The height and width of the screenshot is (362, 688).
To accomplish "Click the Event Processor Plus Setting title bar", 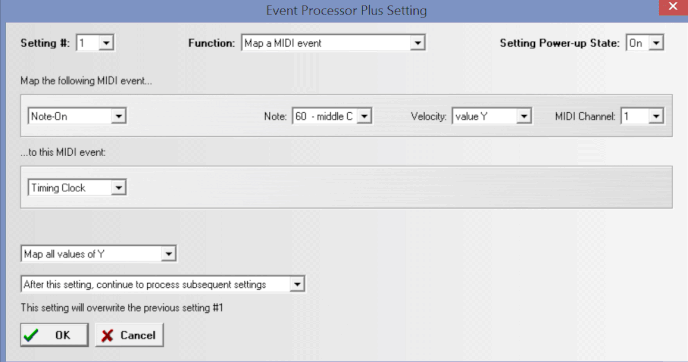I will 346,10.
